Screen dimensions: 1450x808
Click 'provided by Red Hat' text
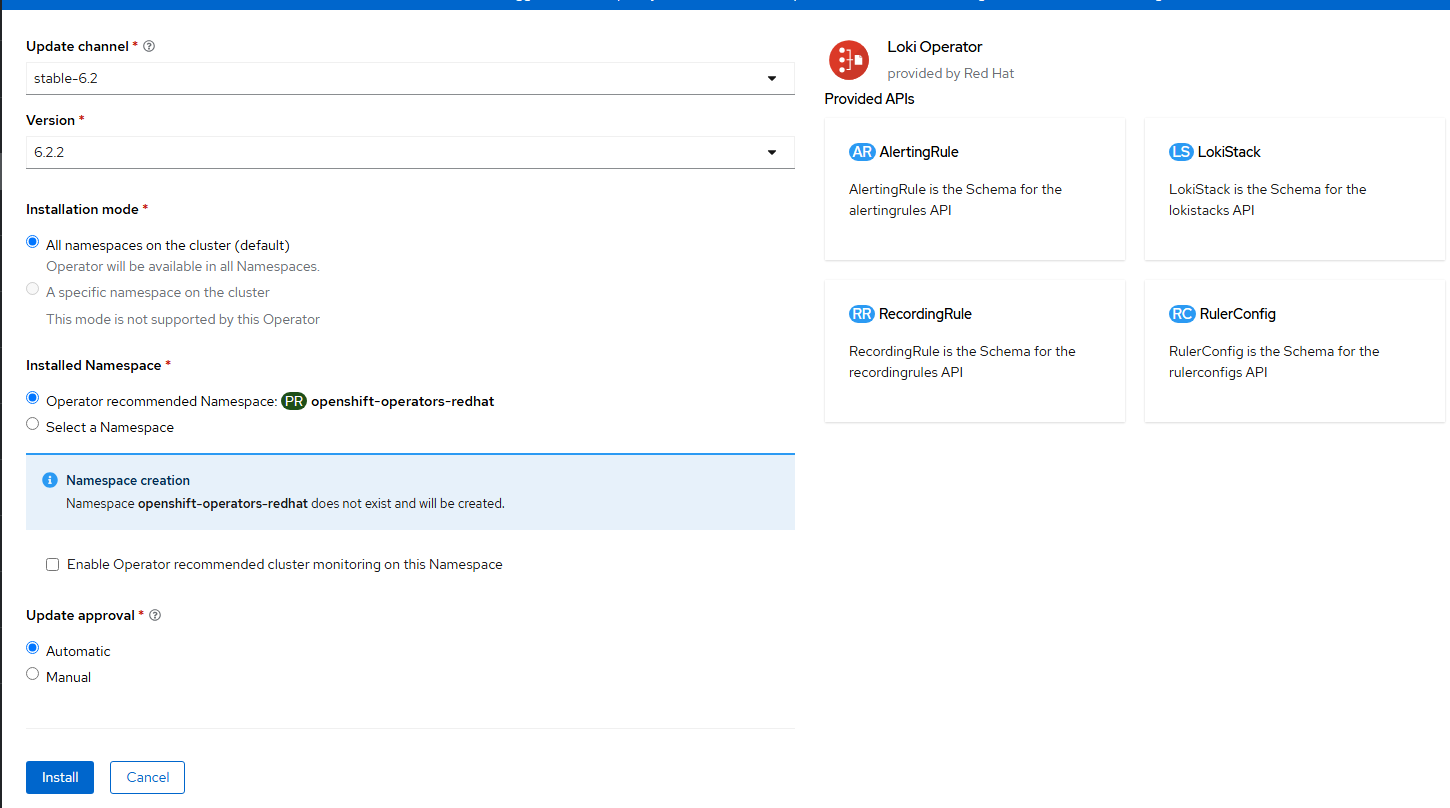951,73
